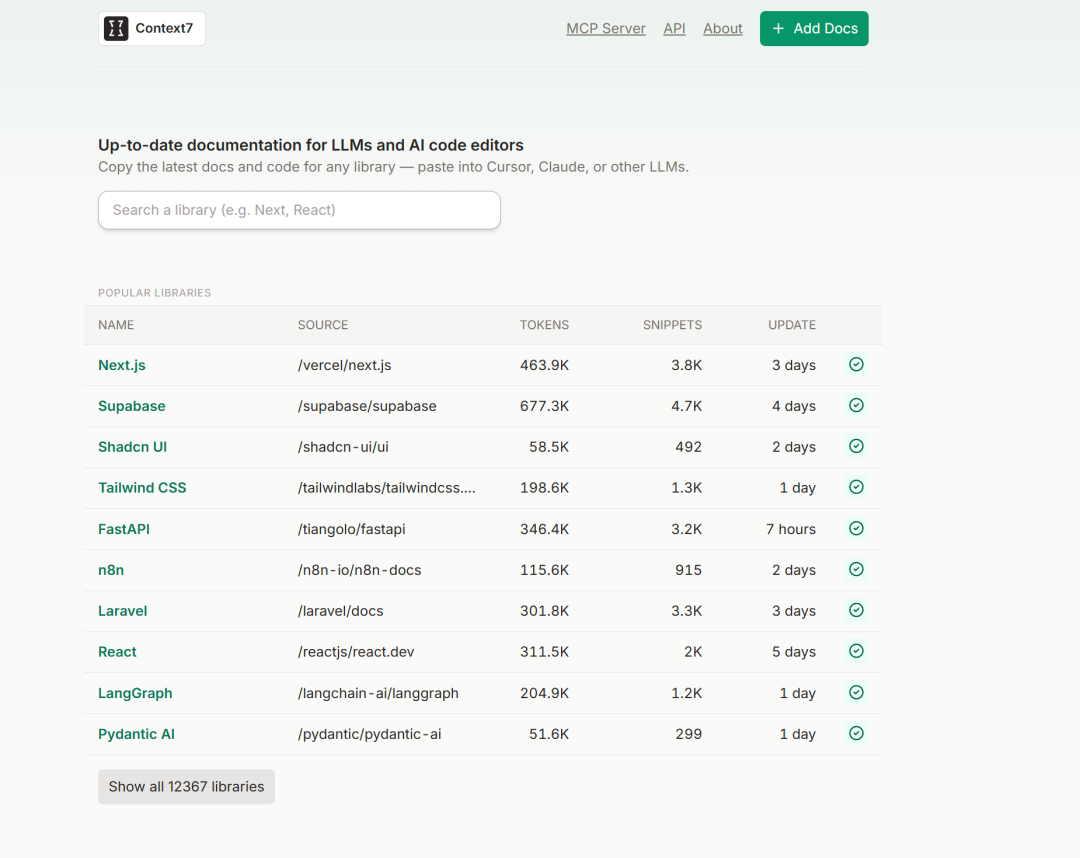1080x858 pixels.
Task: Show all 12367 libraries
Action: click(x=186, y=787)
